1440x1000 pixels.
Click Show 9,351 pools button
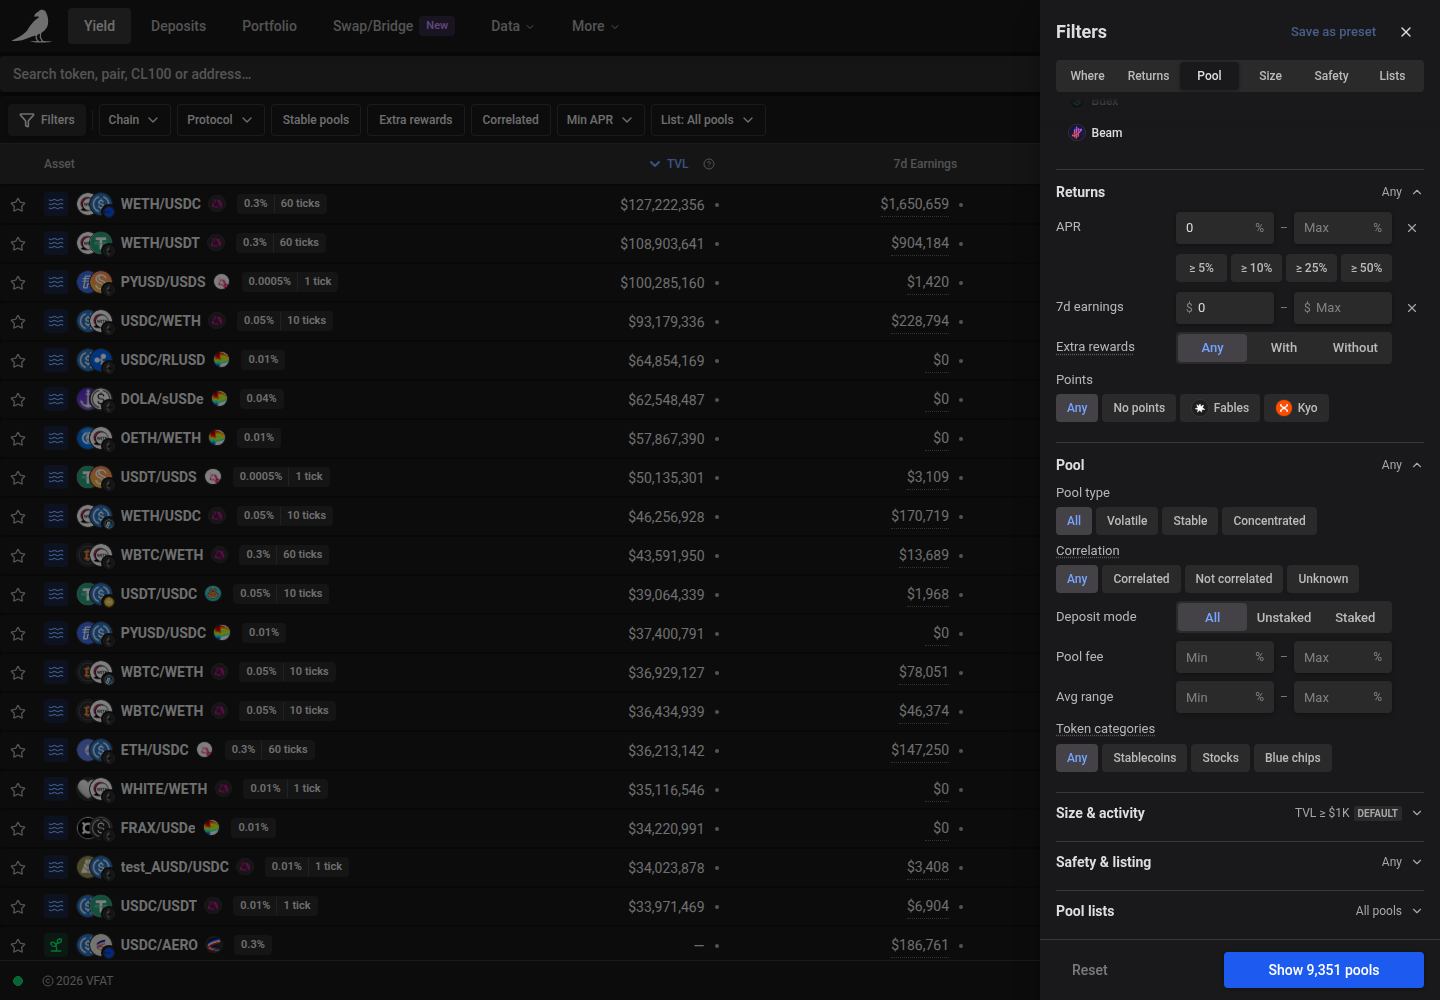[x=1324, y=970]
